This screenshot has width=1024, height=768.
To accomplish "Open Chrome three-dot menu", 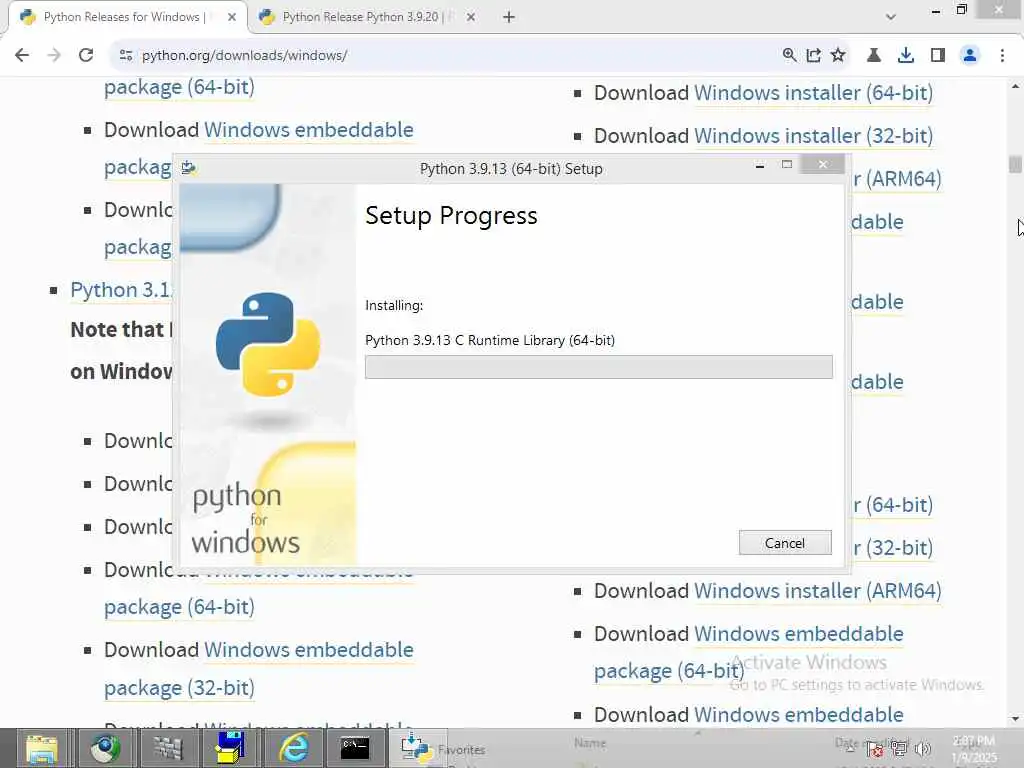I will [1002, 55].
